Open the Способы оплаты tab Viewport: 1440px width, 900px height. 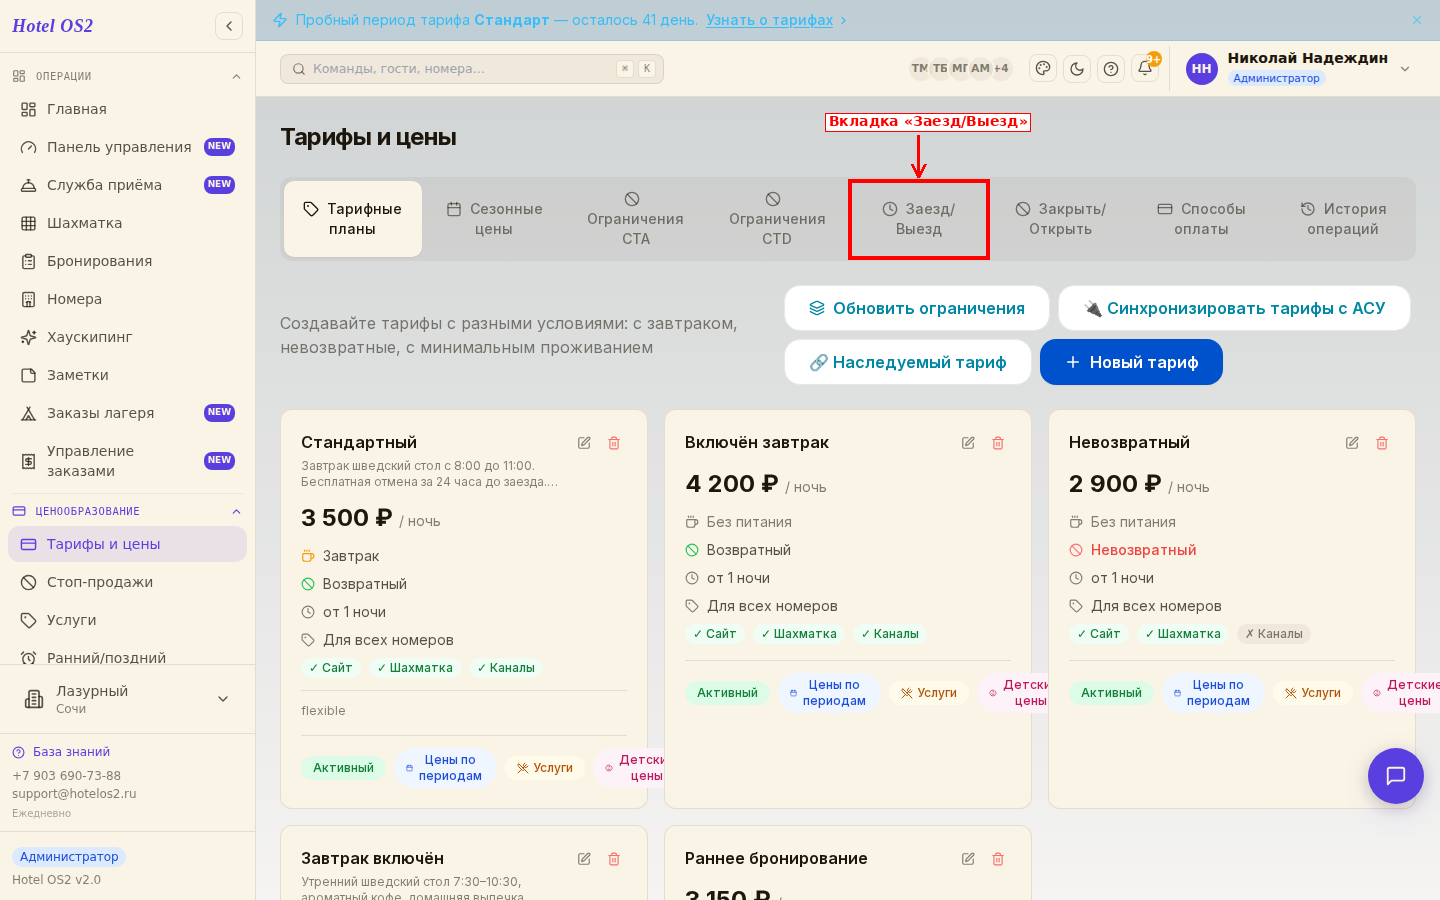1202,219
